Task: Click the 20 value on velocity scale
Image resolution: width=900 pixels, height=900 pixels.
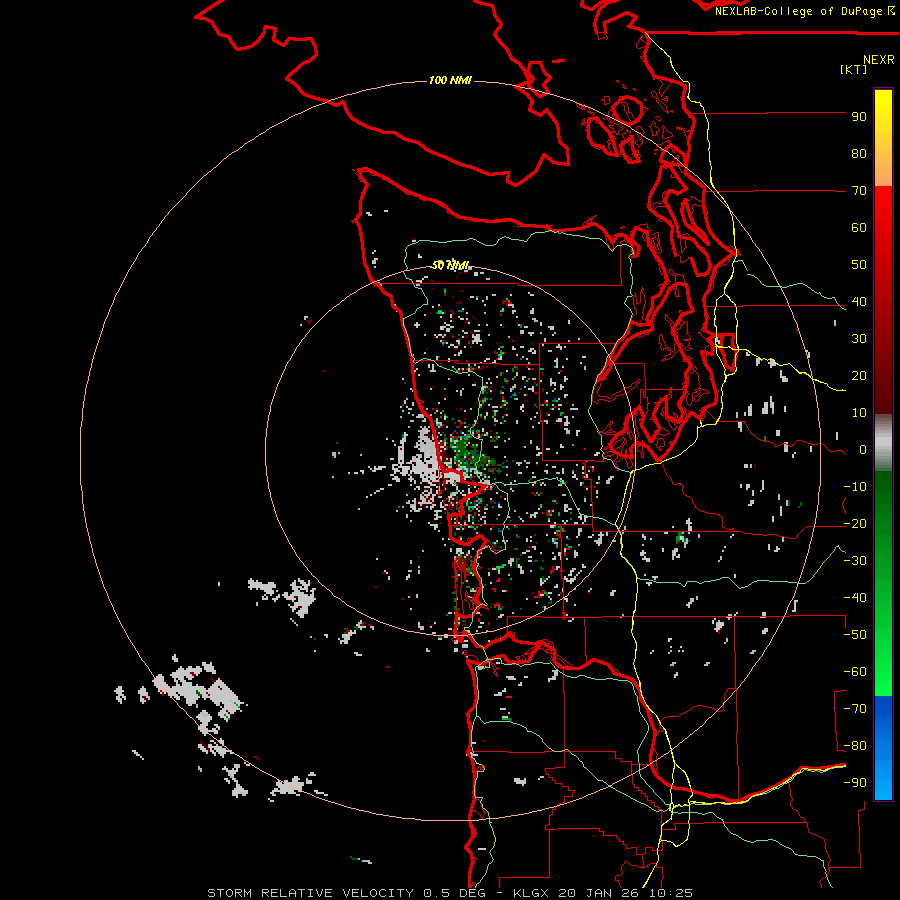Action: coord(859,375)
